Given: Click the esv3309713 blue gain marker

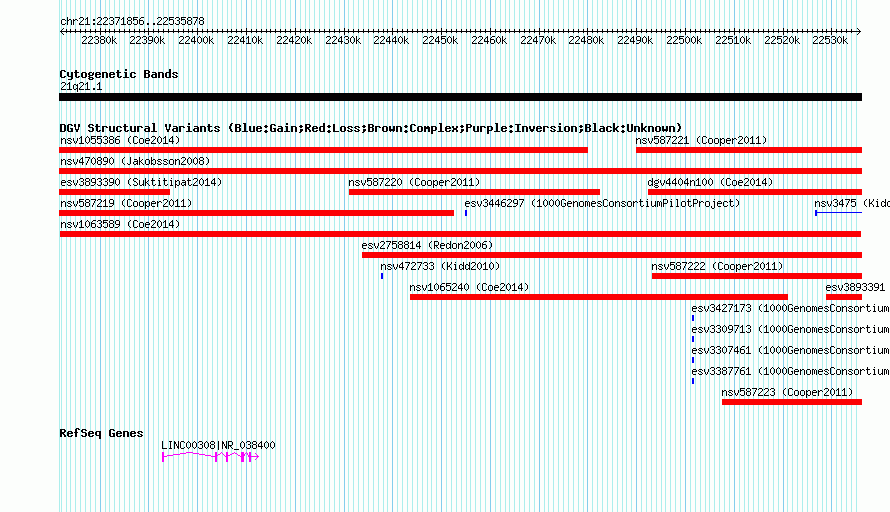Looking at the screenshot, I should tap(693, 339).
